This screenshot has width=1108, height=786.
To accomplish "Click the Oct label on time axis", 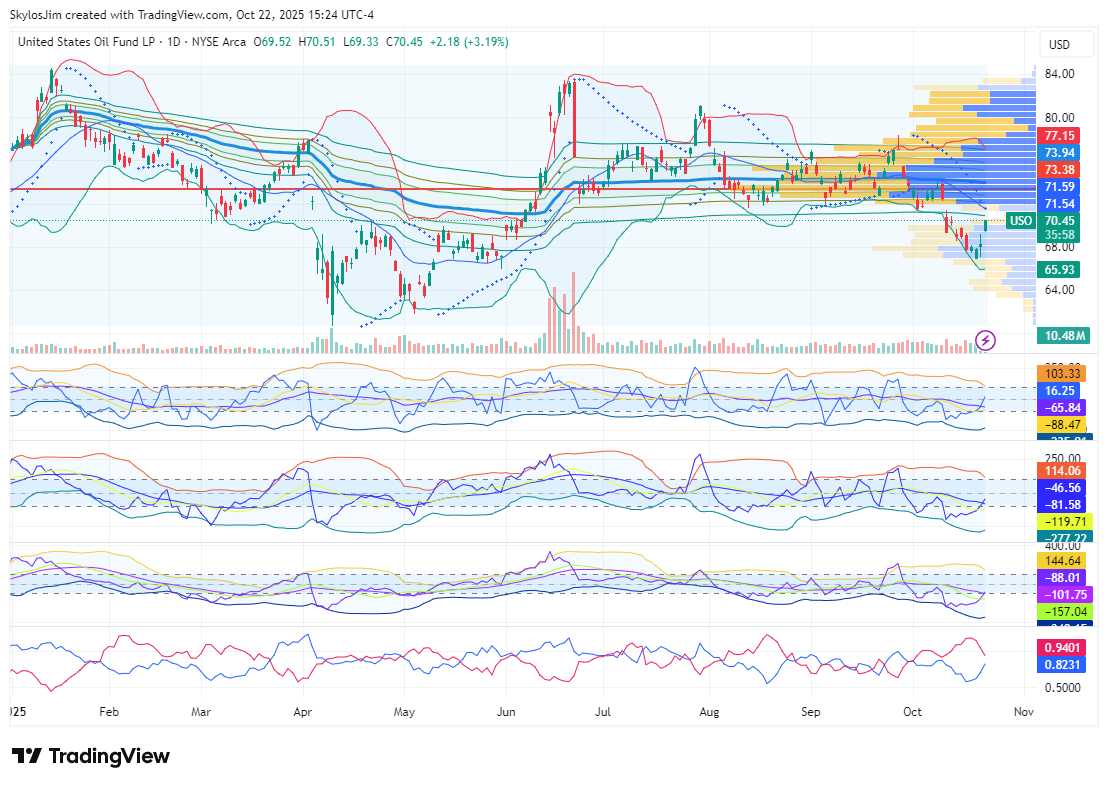I will [x=912, y=712].
